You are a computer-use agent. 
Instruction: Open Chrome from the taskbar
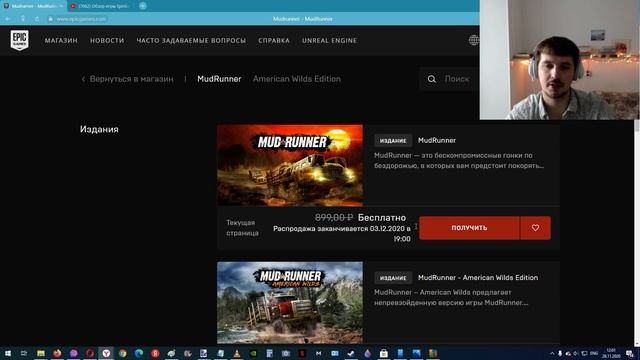pyautogui.click(x=122, y=353)
